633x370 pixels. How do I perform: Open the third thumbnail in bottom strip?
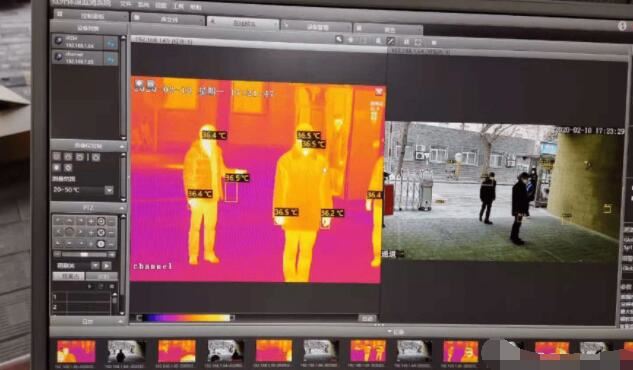click(x=176, y=351)
